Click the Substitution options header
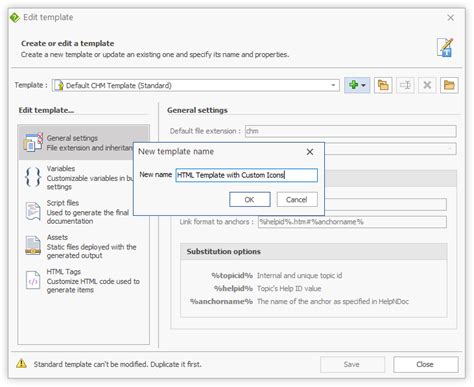The height and width of the screenshot is (387, 474). (314, 252)
